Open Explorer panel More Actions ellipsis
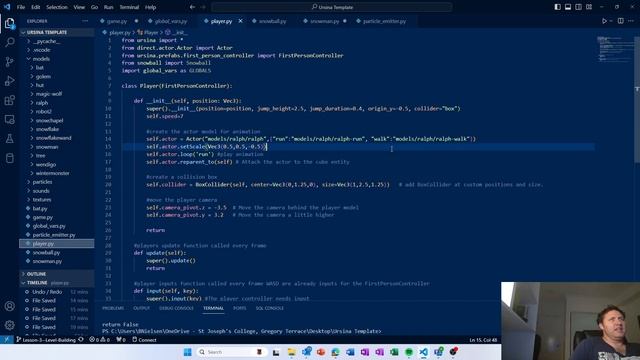 (x=85, y=21)
